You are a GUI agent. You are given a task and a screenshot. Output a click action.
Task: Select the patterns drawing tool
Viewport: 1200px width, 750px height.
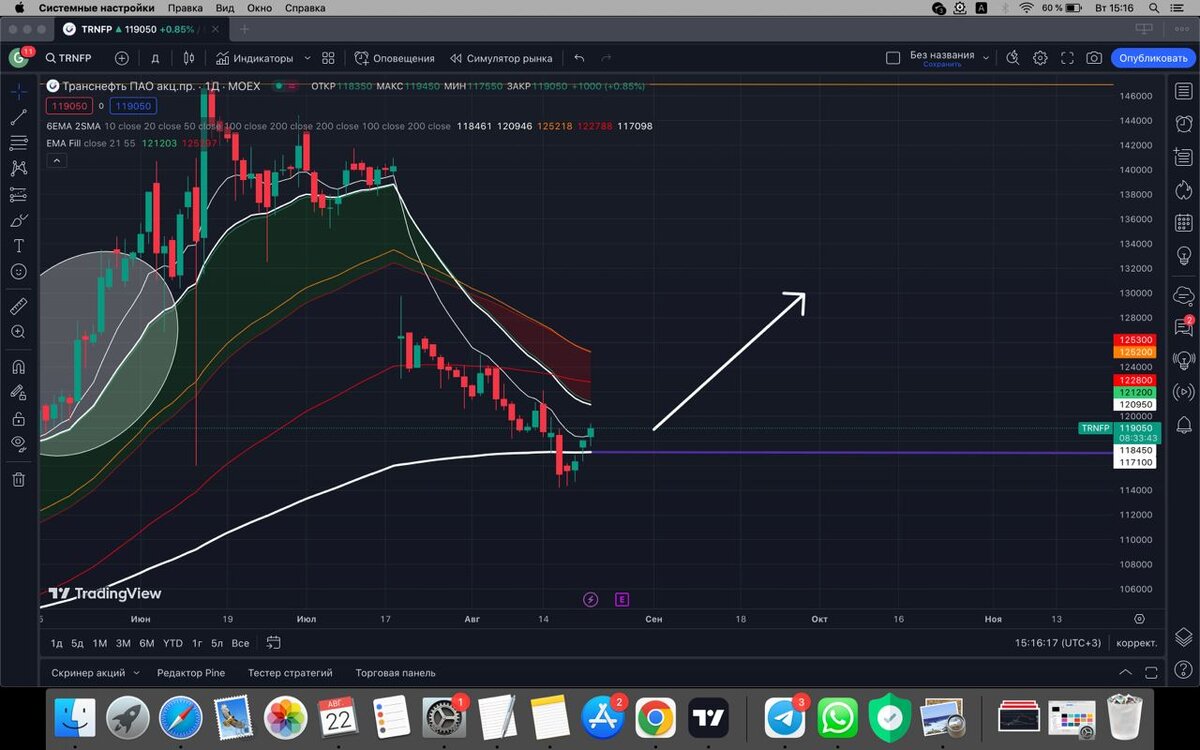[x=18, y=168]
